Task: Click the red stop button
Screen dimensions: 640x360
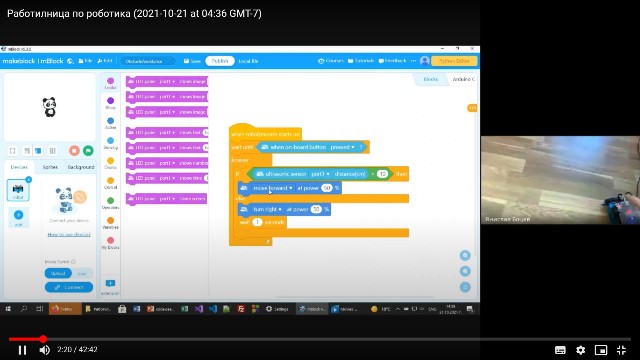Action: [74, 151]
